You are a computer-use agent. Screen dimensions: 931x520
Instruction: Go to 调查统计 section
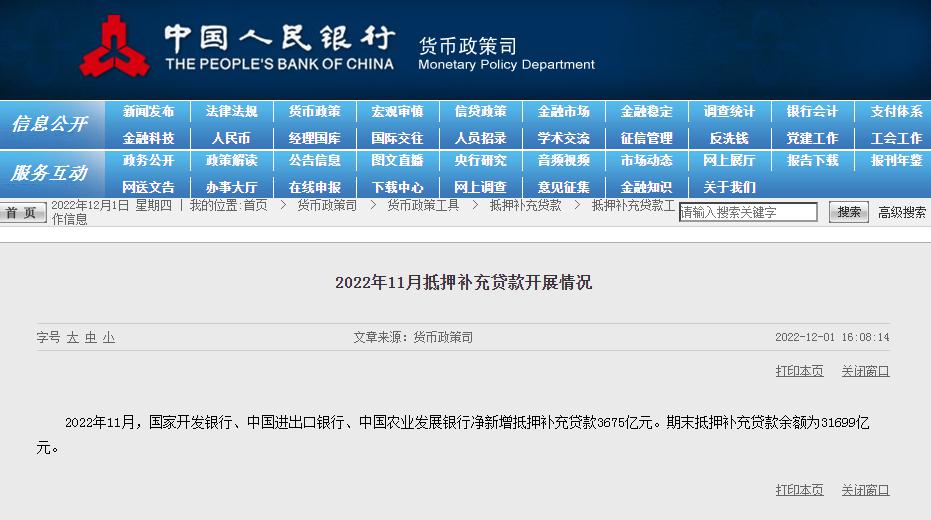[x=729, y=112]
